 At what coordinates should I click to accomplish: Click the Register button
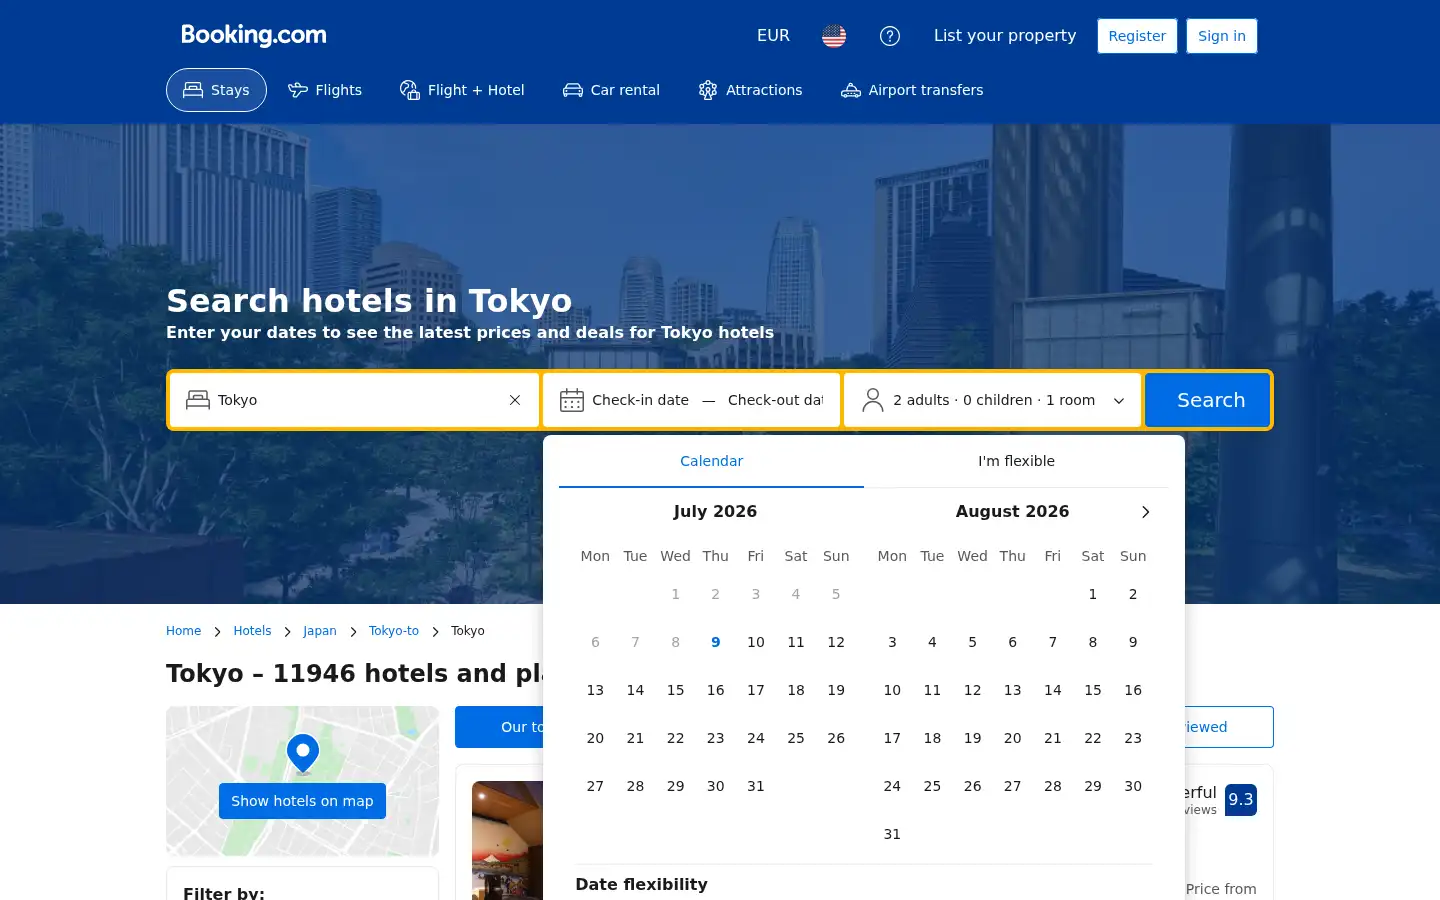coord(1137,36)
